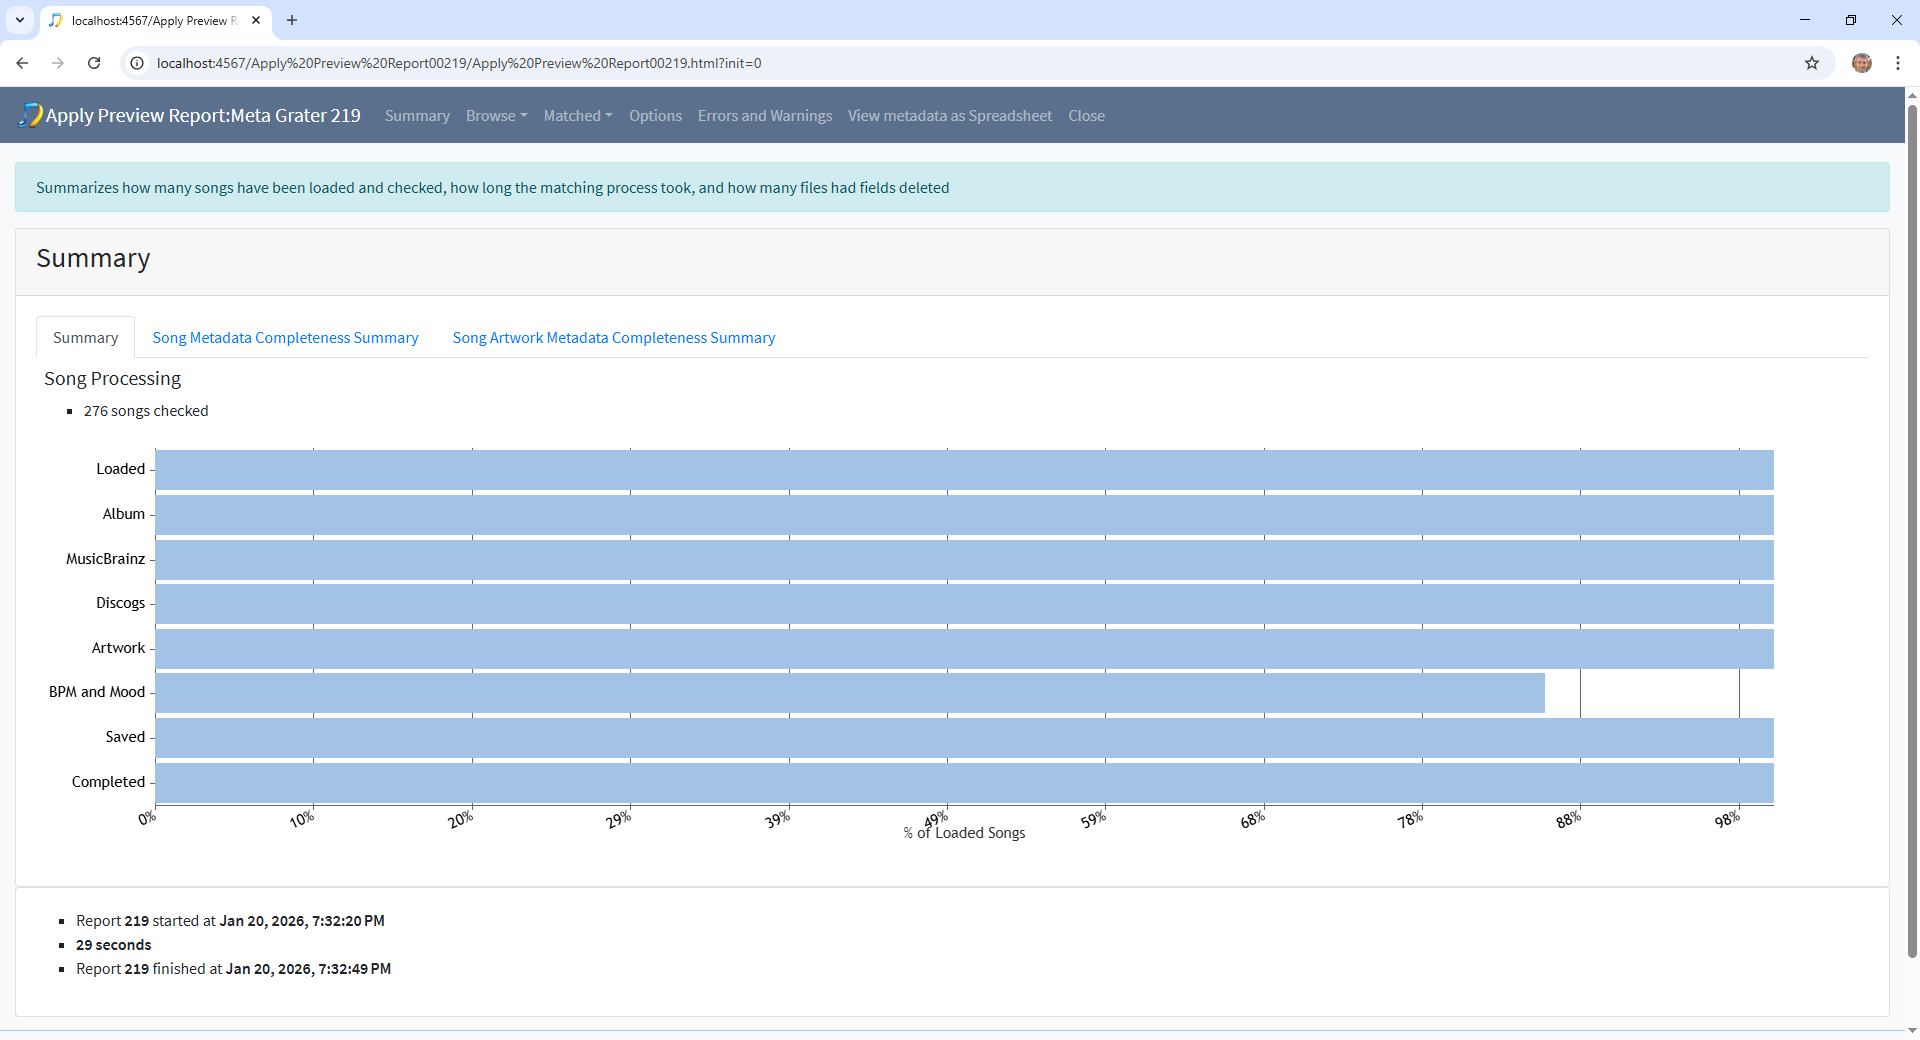Image resolution: width=1920 pixels, height=1040 pixels.
Task: Open the Chrome profile avatar
Action: (x=1861, y=63)
